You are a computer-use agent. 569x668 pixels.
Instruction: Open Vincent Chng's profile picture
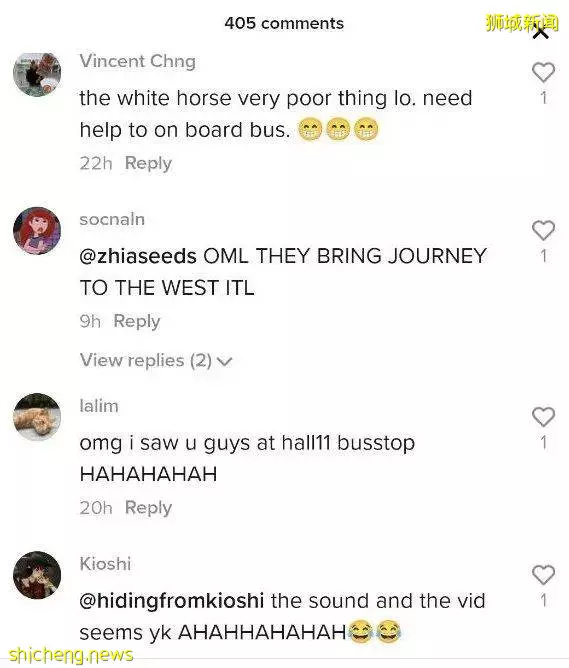(x=37, y=75)
